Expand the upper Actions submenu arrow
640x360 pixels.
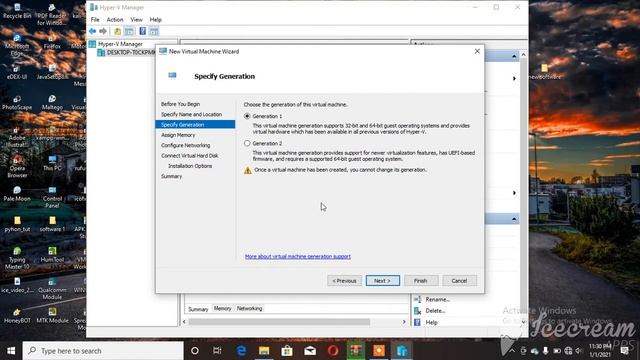pos(514,78)
